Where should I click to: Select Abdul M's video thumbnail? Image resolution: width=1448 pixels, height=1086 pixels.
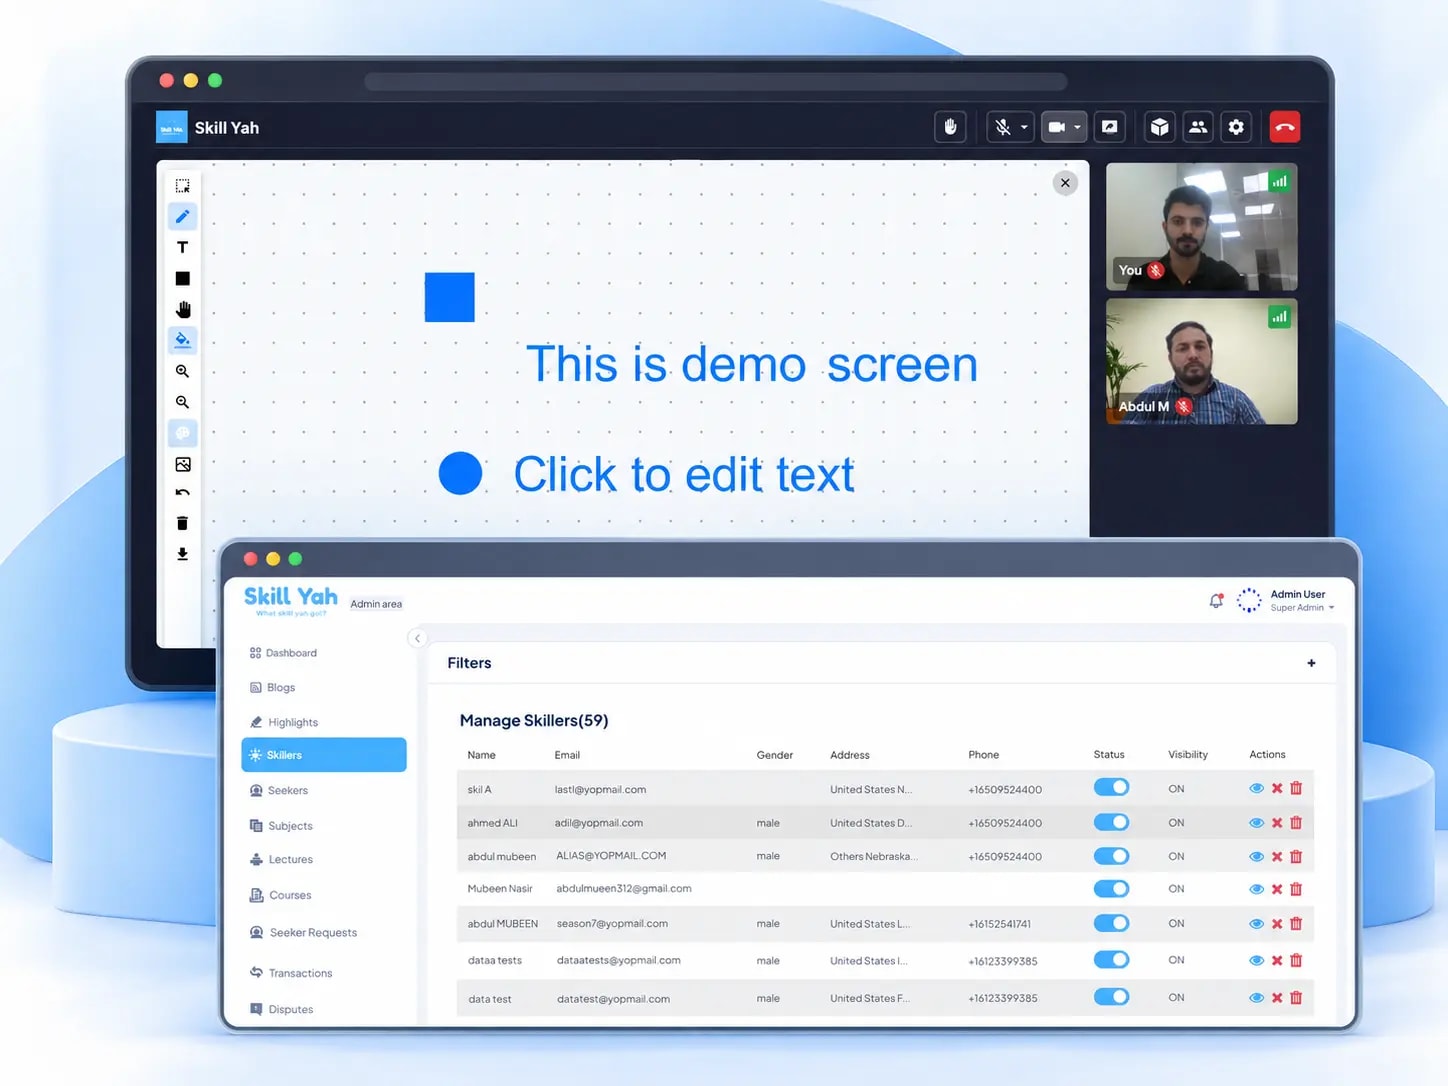tap(1201, 362)
